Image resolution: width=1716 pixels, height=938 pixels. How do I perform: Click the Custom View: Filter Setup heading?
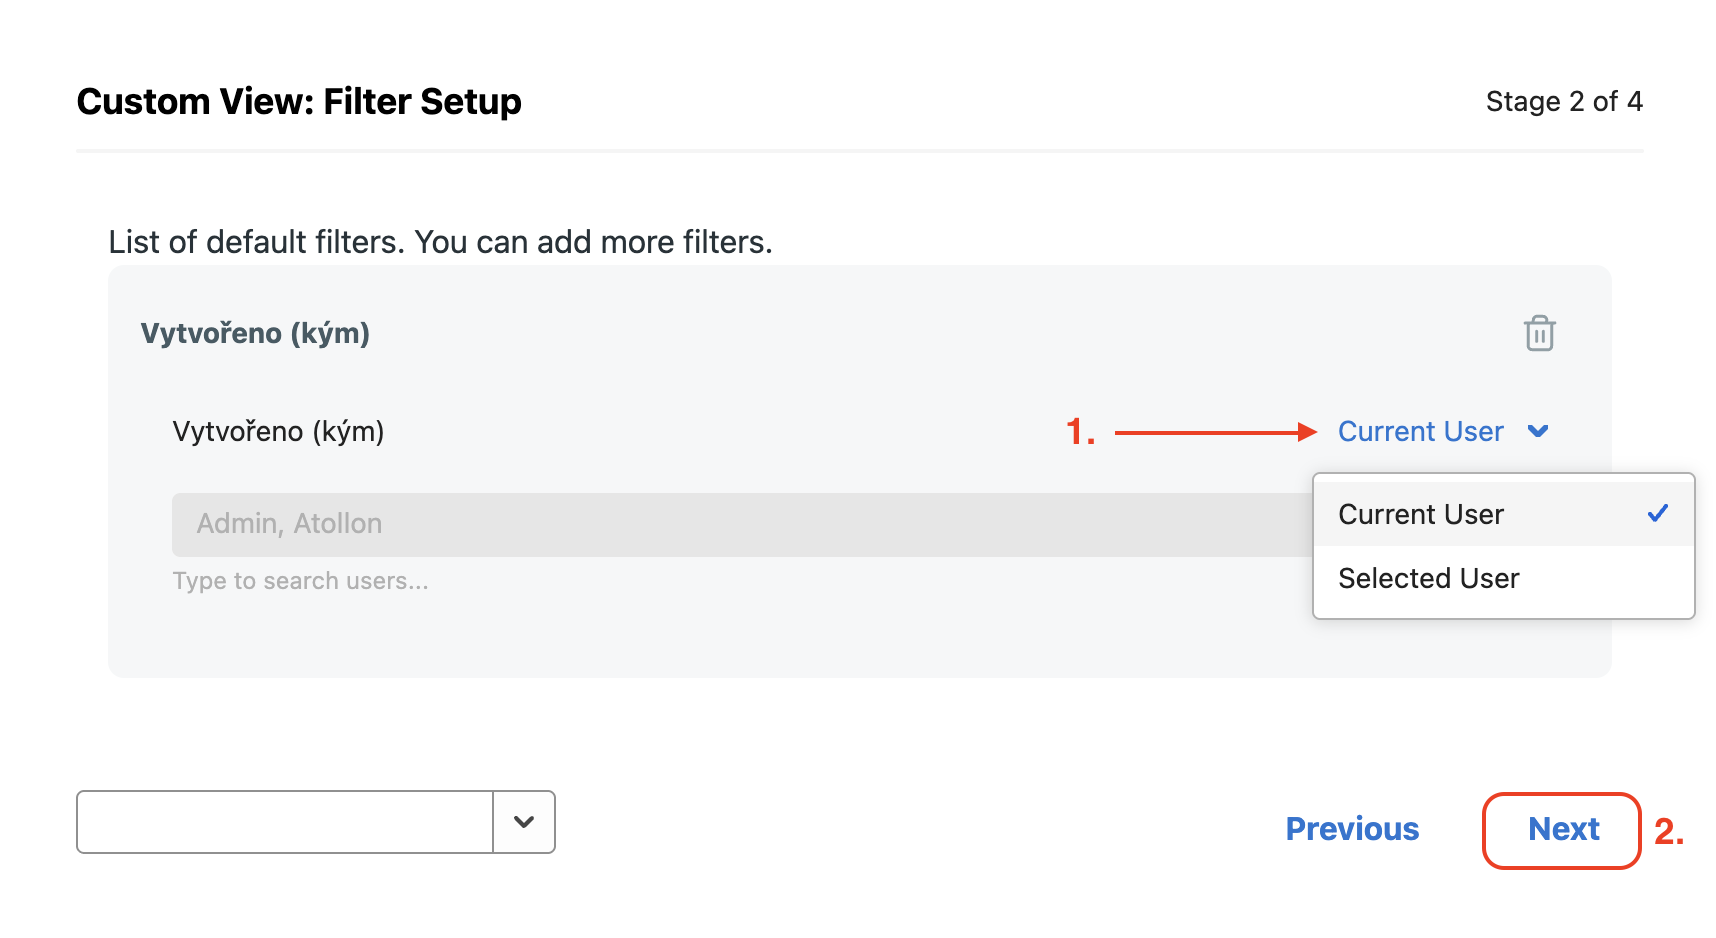[299, 102]
